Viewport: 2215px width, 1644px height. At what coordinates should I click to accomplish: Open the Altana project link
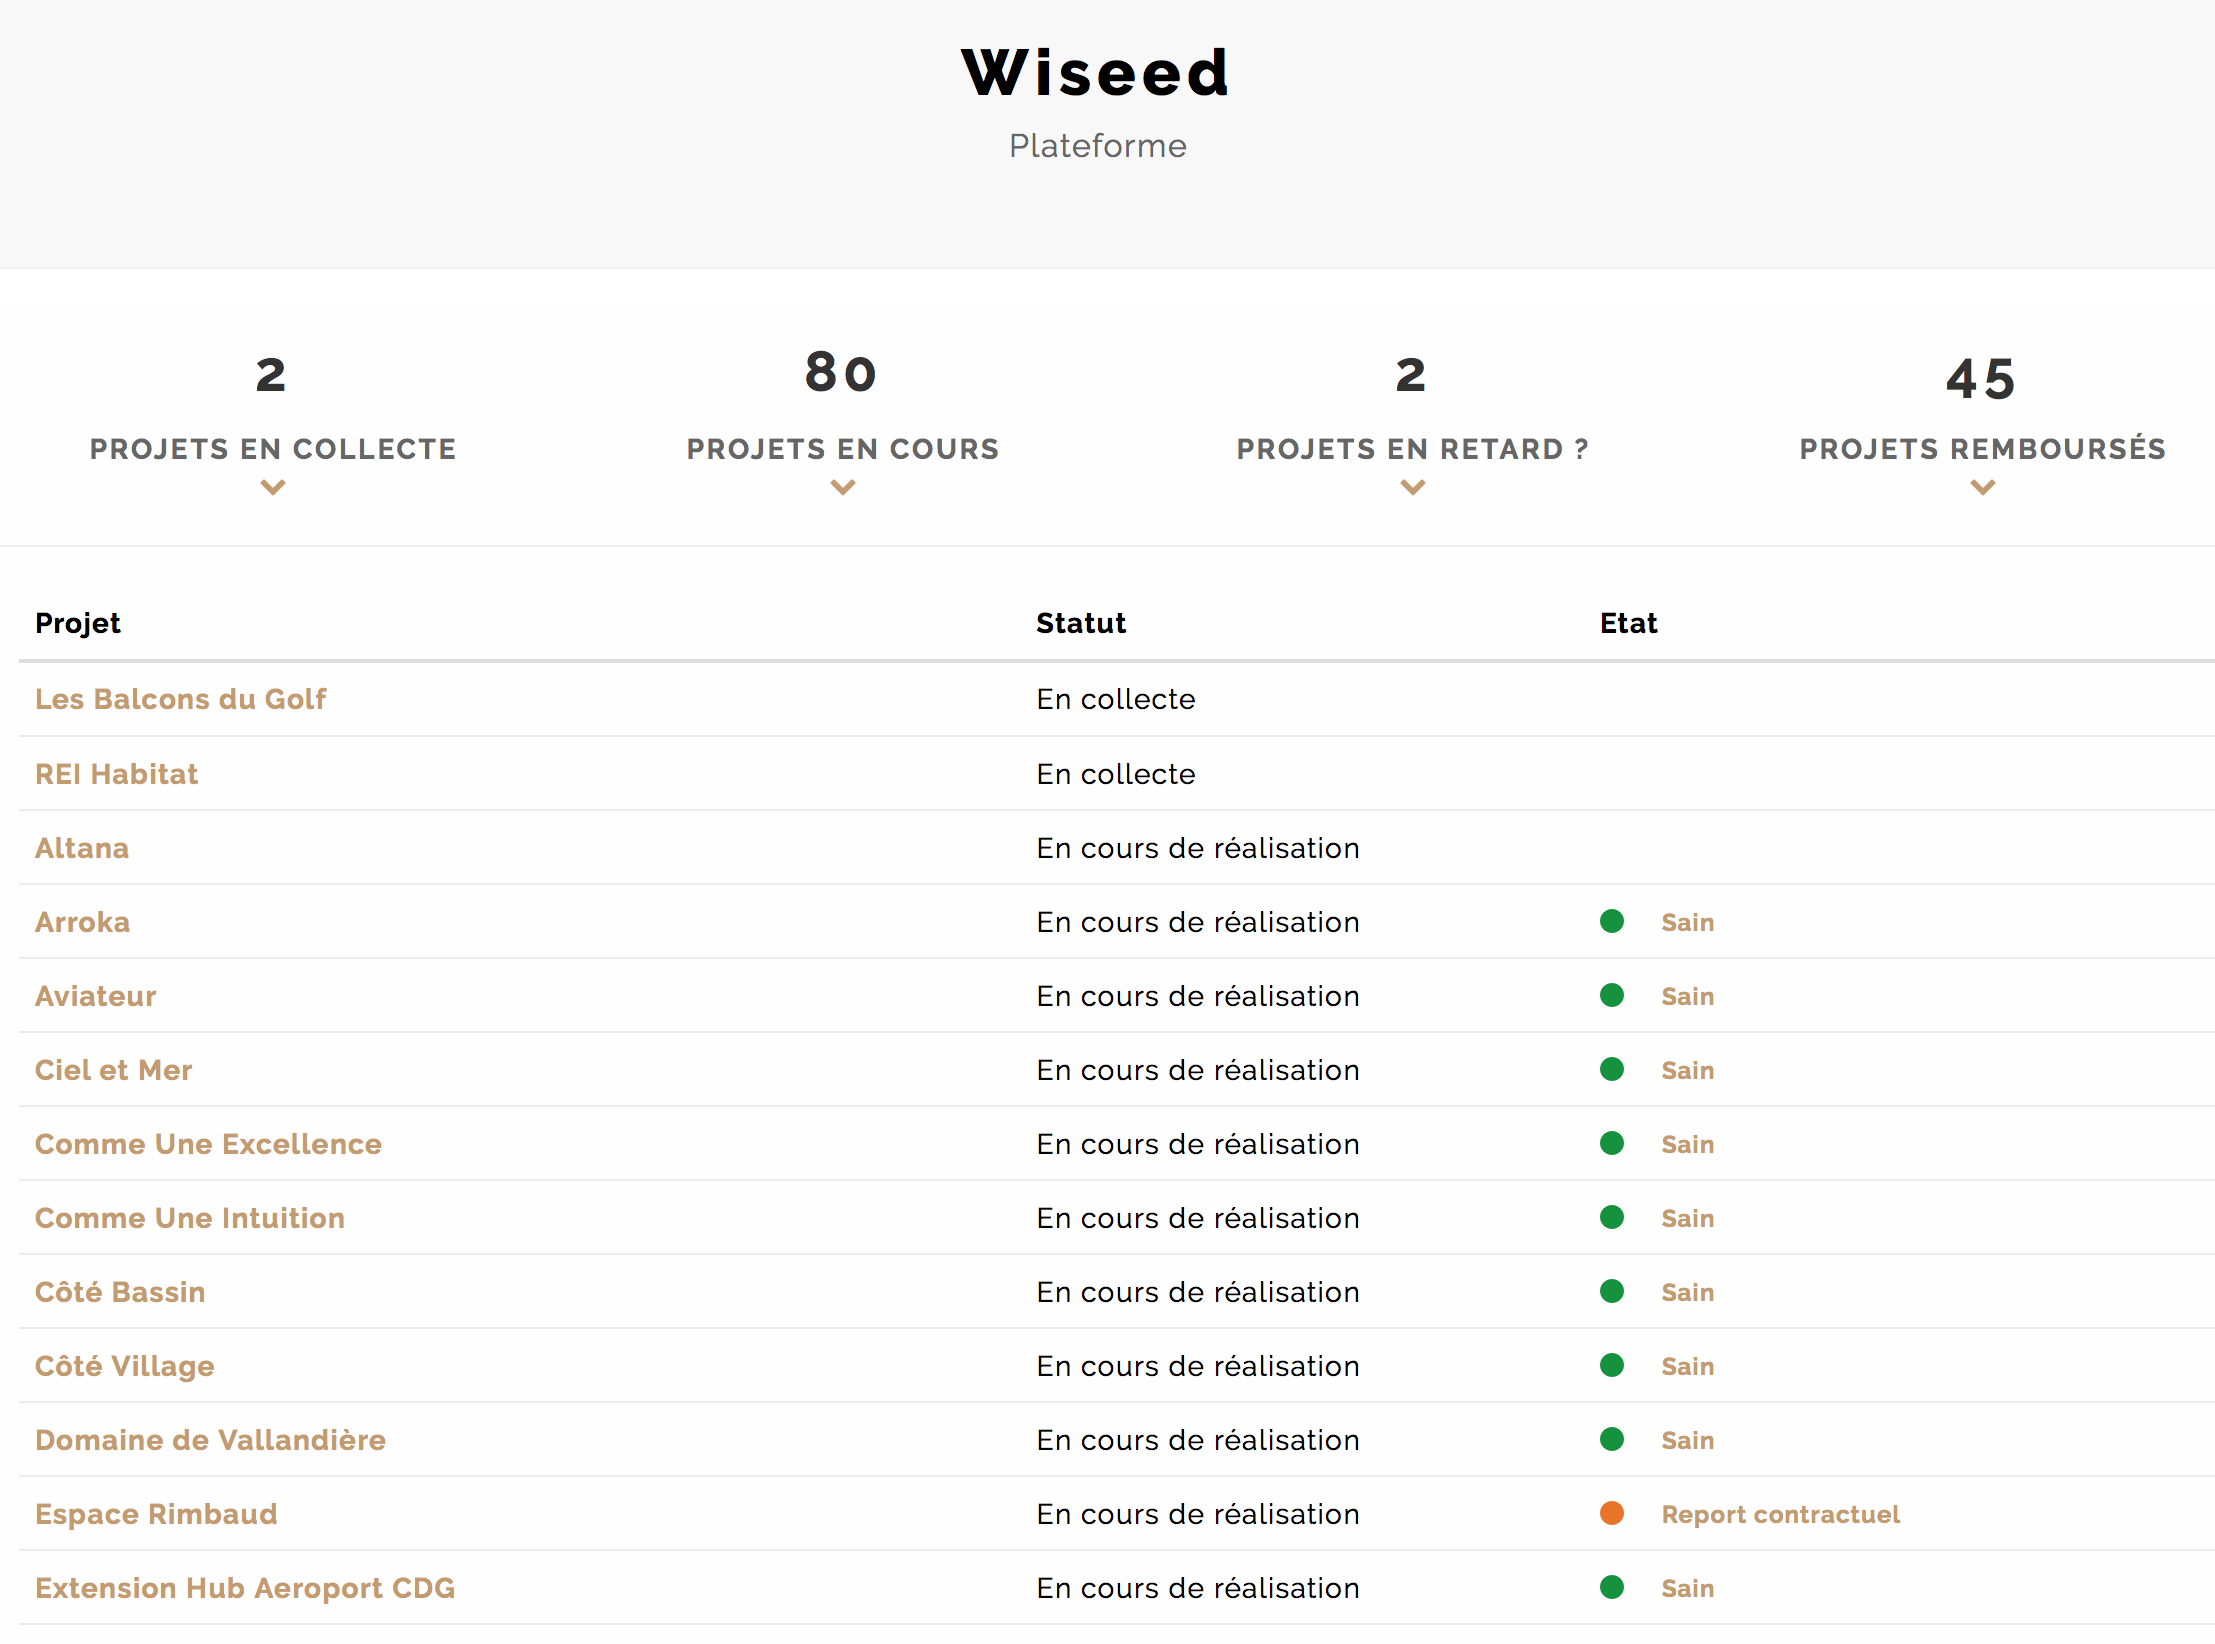(x=82, y=848)
